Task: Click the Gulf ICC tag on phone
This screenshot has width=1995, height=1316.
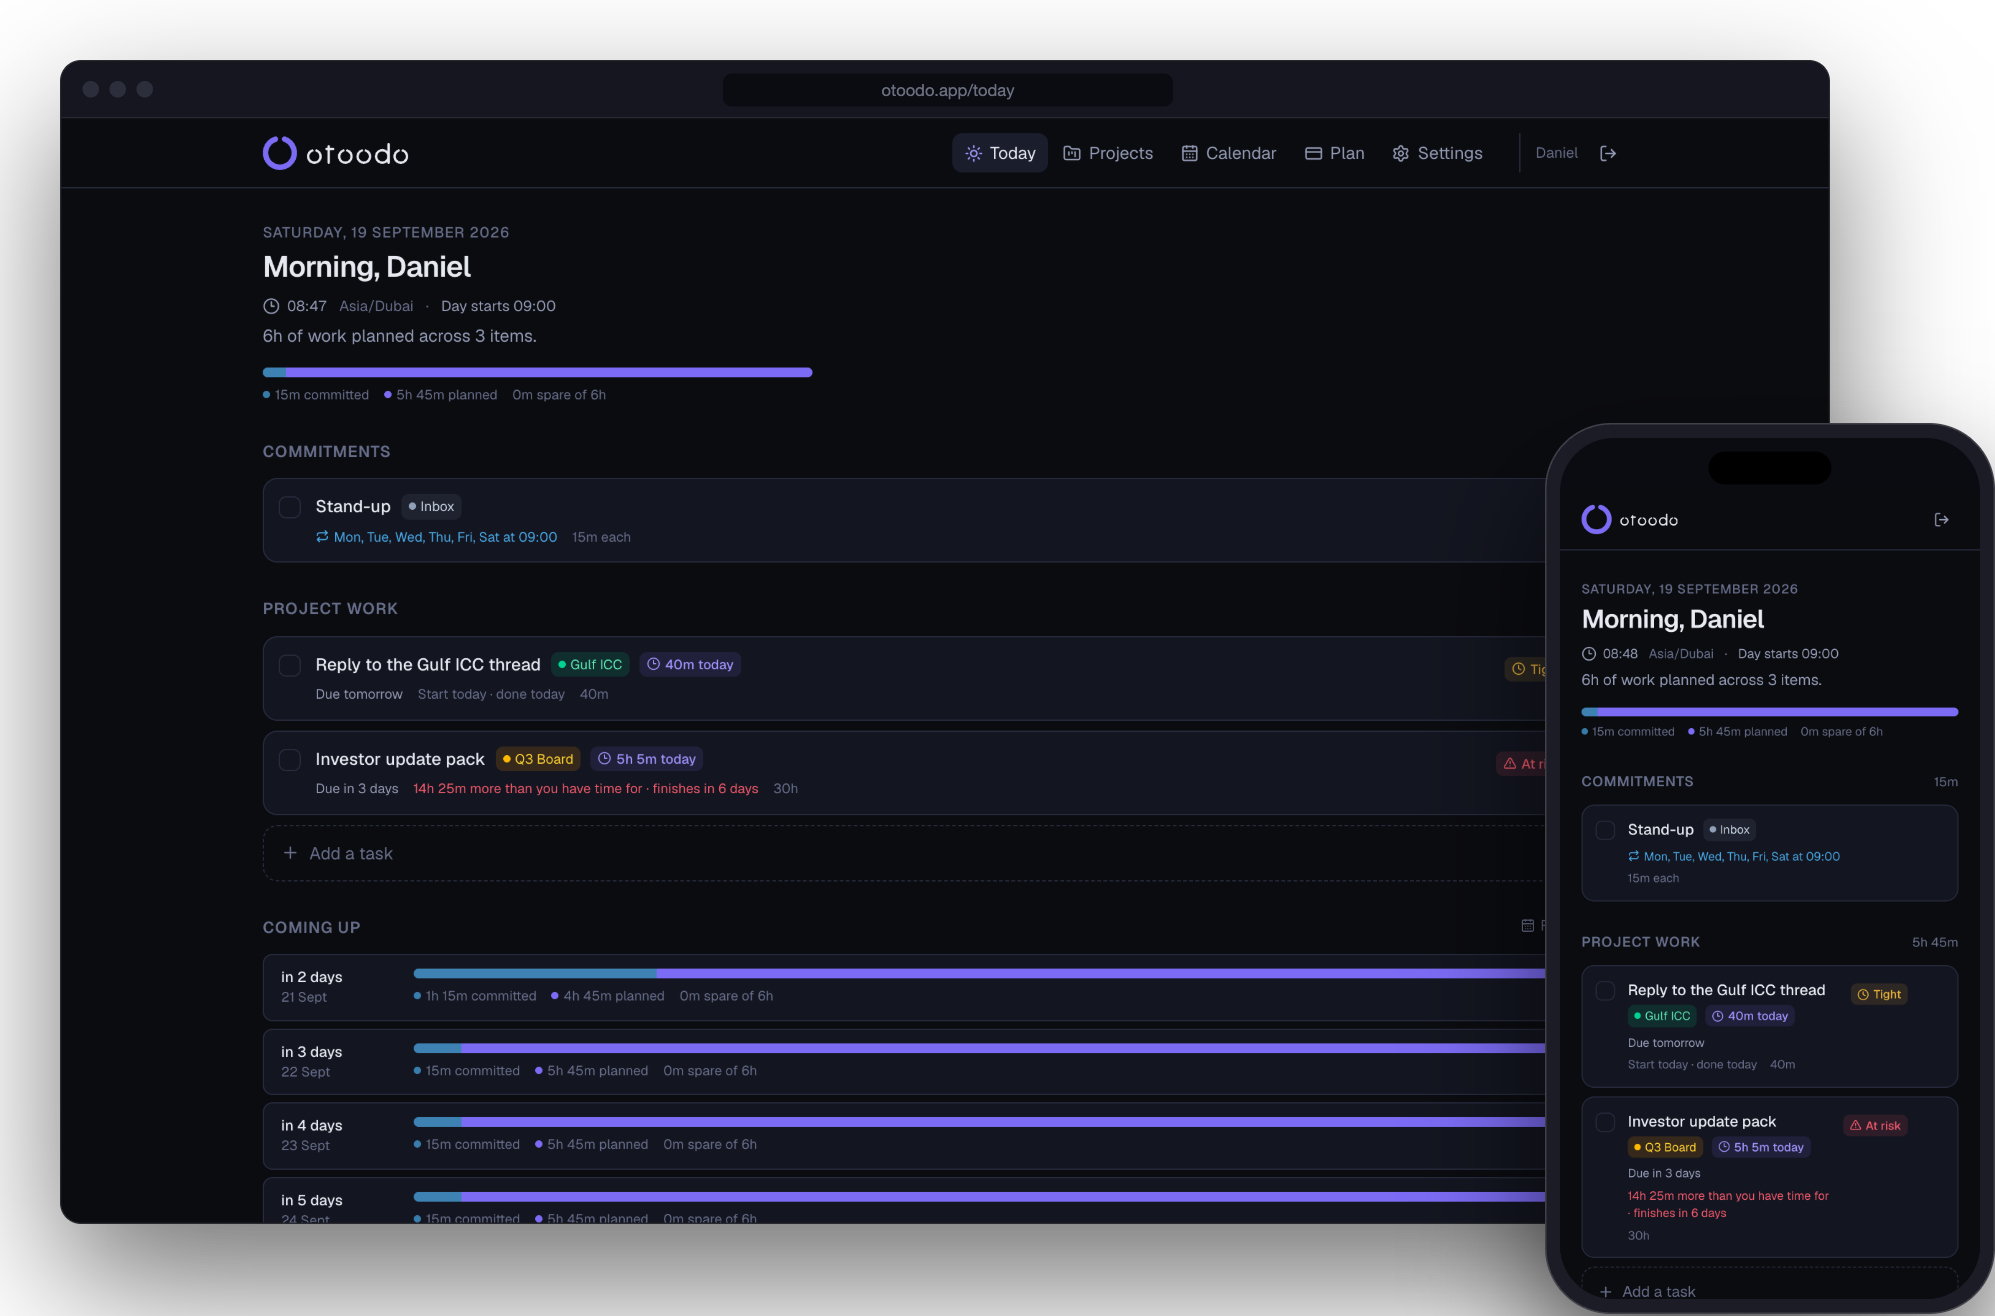Action: (1662, 1016)
